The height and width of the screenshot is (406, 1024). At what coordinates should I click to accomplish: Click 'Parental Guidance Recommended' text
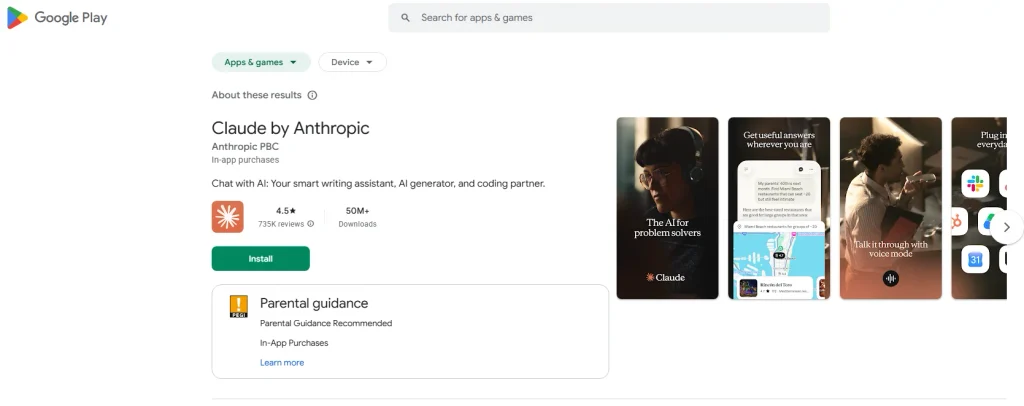(326, 324)
